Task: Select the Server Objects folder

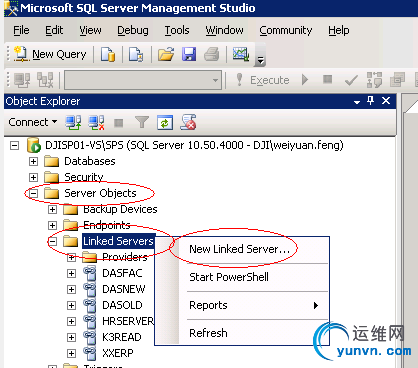Action: pos(100,193)
